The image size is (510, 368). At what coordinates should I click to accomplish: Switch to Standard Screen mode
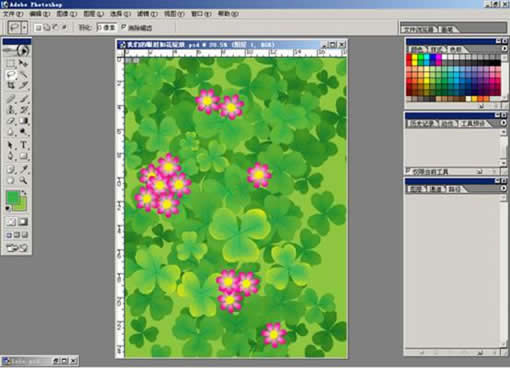[9, 235]
